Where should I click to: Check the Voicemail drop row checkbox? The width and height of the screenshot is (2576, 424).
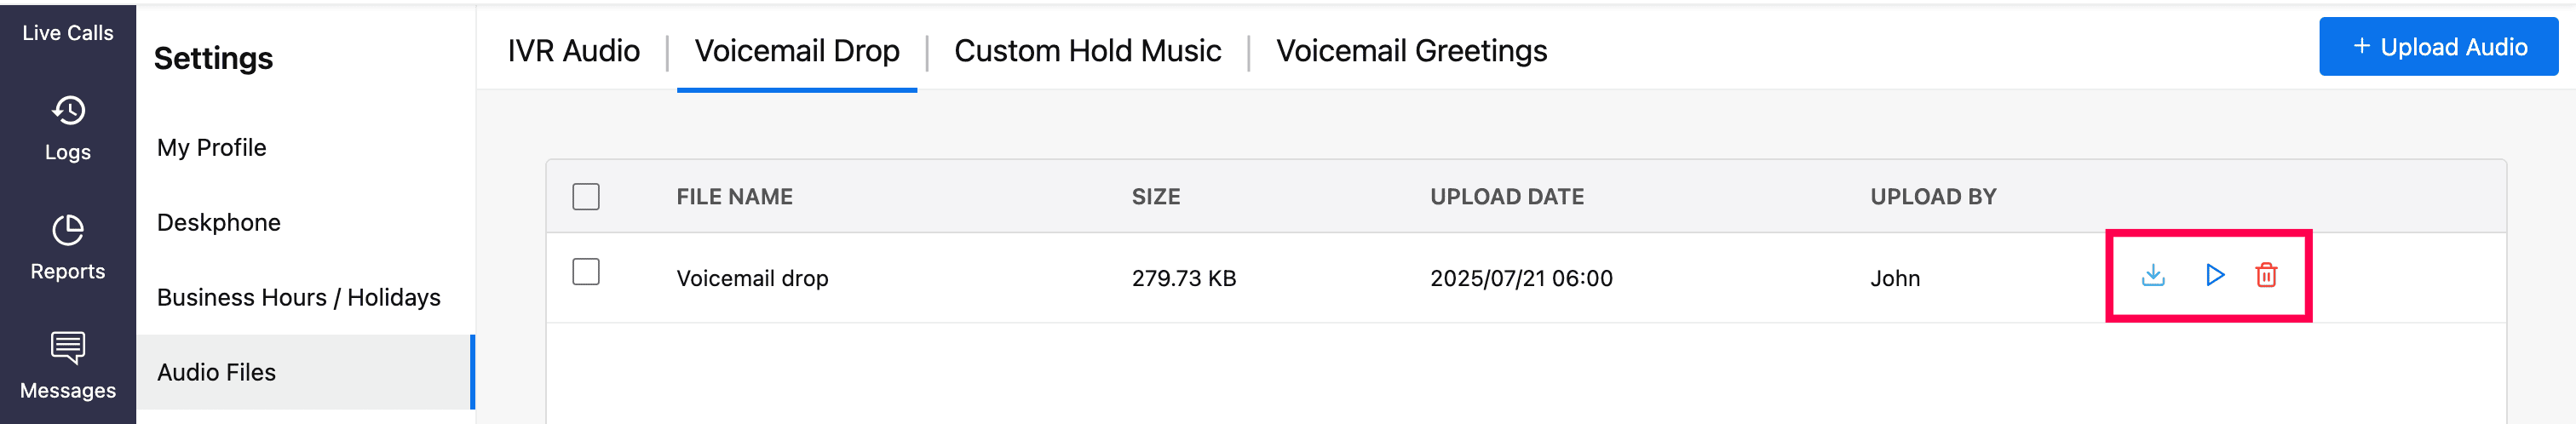[586, 272]
